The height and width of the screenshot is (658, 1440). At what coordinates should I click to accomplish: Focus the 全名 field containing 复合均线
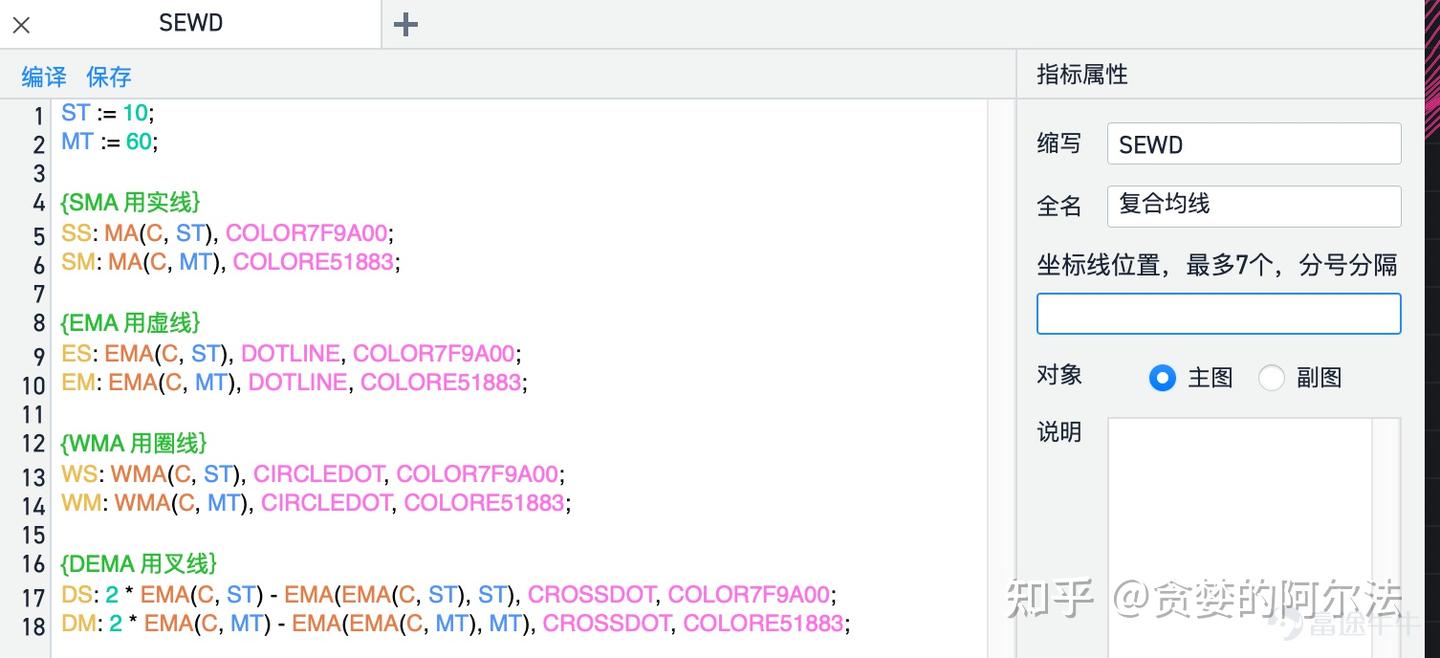tap(1254, 206)
